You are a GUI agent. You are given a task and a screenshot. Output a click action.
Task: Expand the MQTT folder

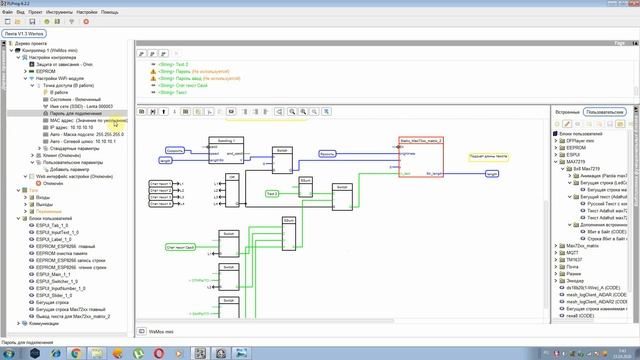coord(556,253)
